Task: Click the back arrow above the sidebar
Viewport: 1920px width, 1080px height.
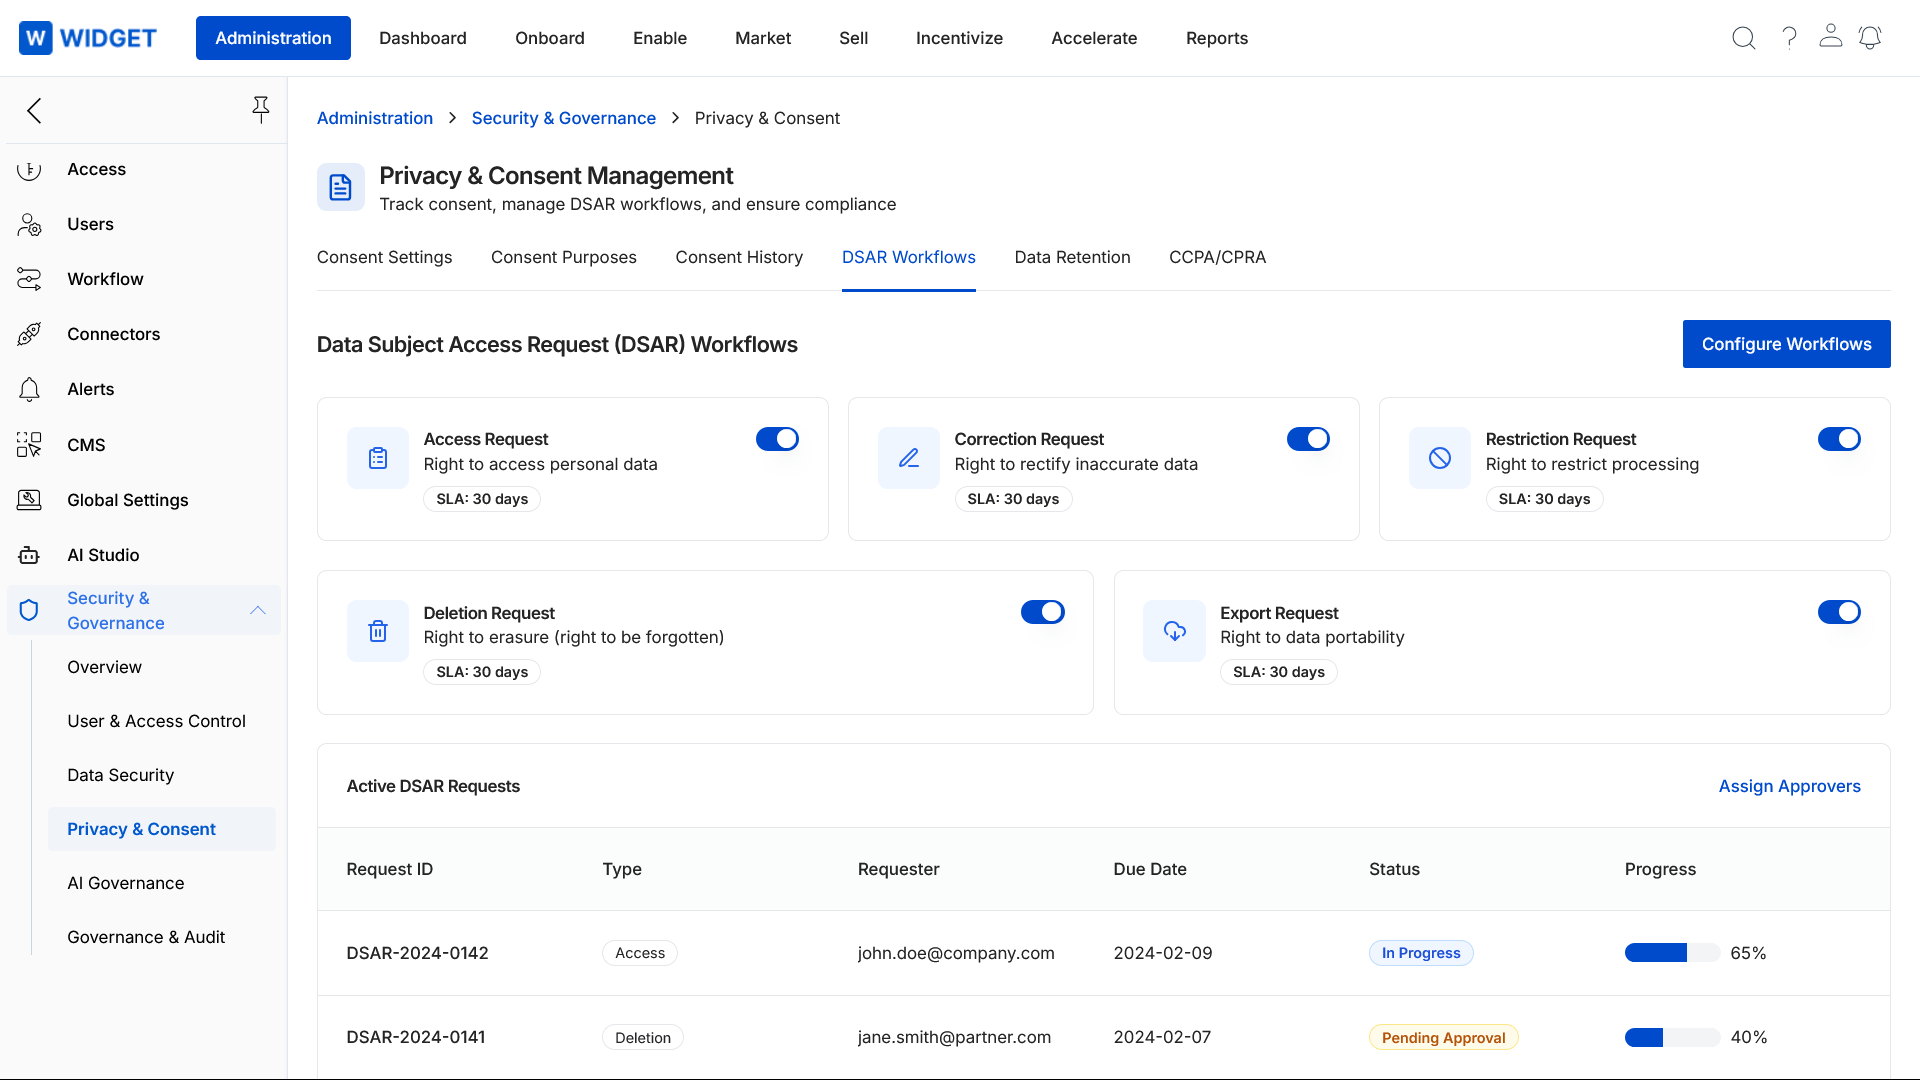Action: click(x=33, y=110)
